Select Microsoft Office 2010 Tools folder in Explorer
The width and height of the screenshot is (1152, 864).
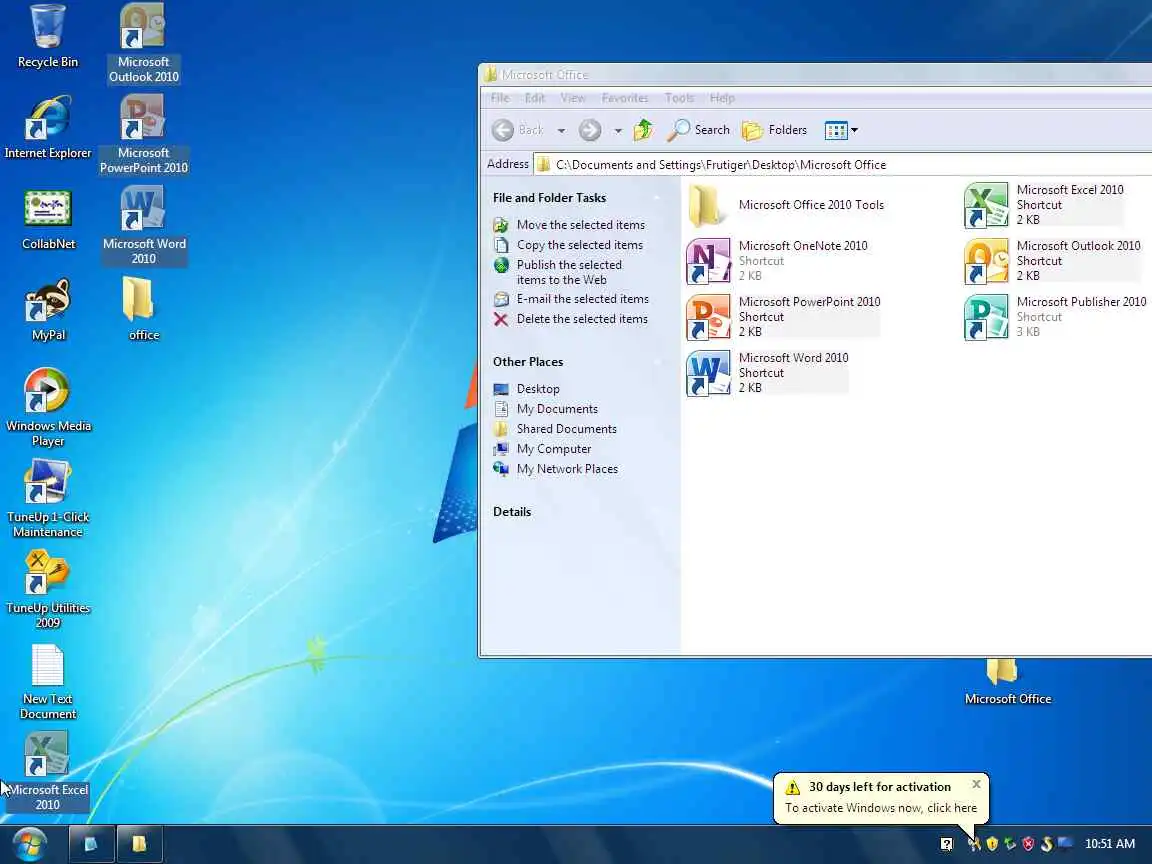[786, 205]
